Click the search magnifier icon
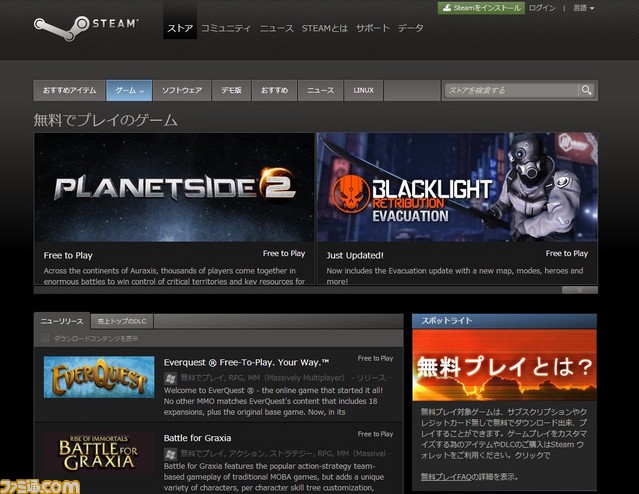Viewport: 639px width, 494px height. (x=586, y=90)
